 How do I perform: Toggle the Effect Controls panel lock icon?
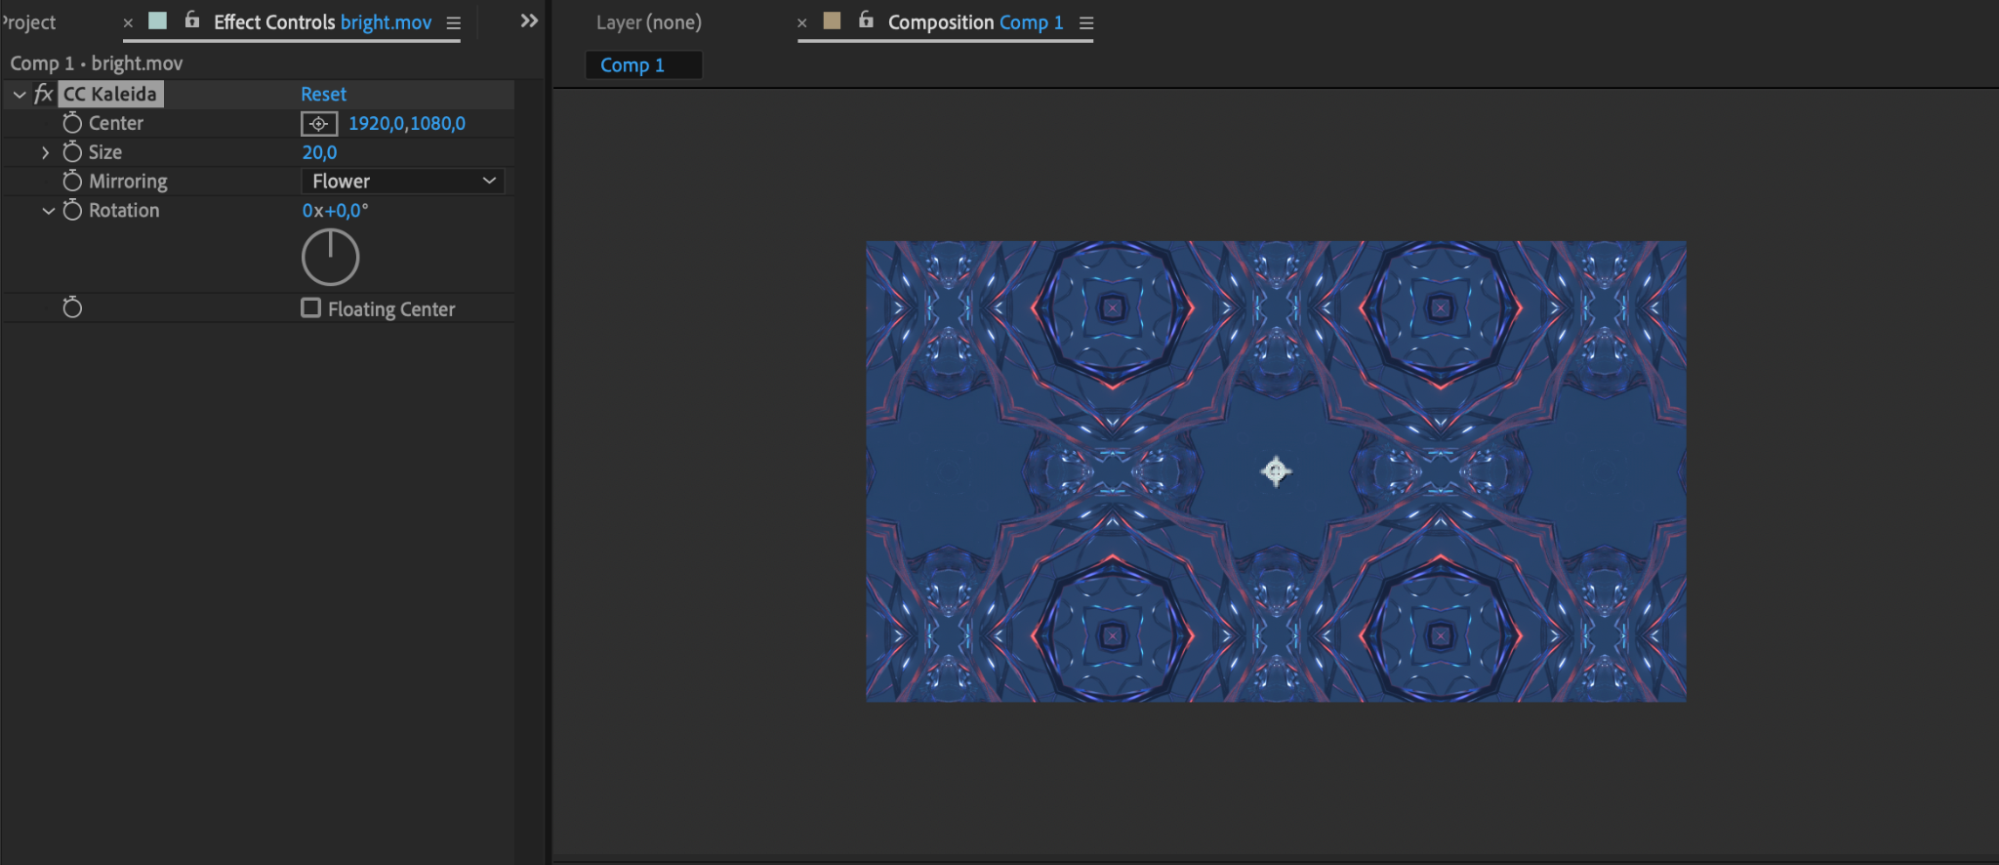192,21
